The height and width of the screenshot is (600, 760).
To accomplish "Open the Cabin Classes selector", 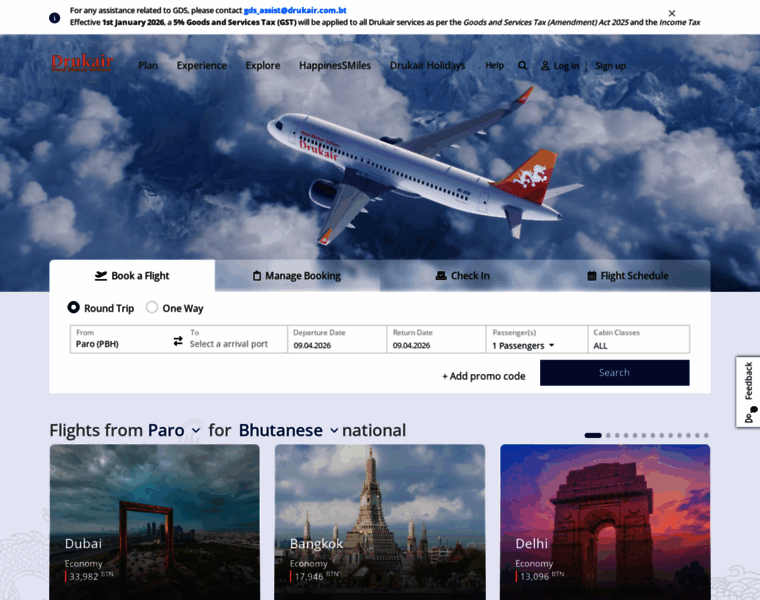I will pyautogui.click(x=638, y=339).
